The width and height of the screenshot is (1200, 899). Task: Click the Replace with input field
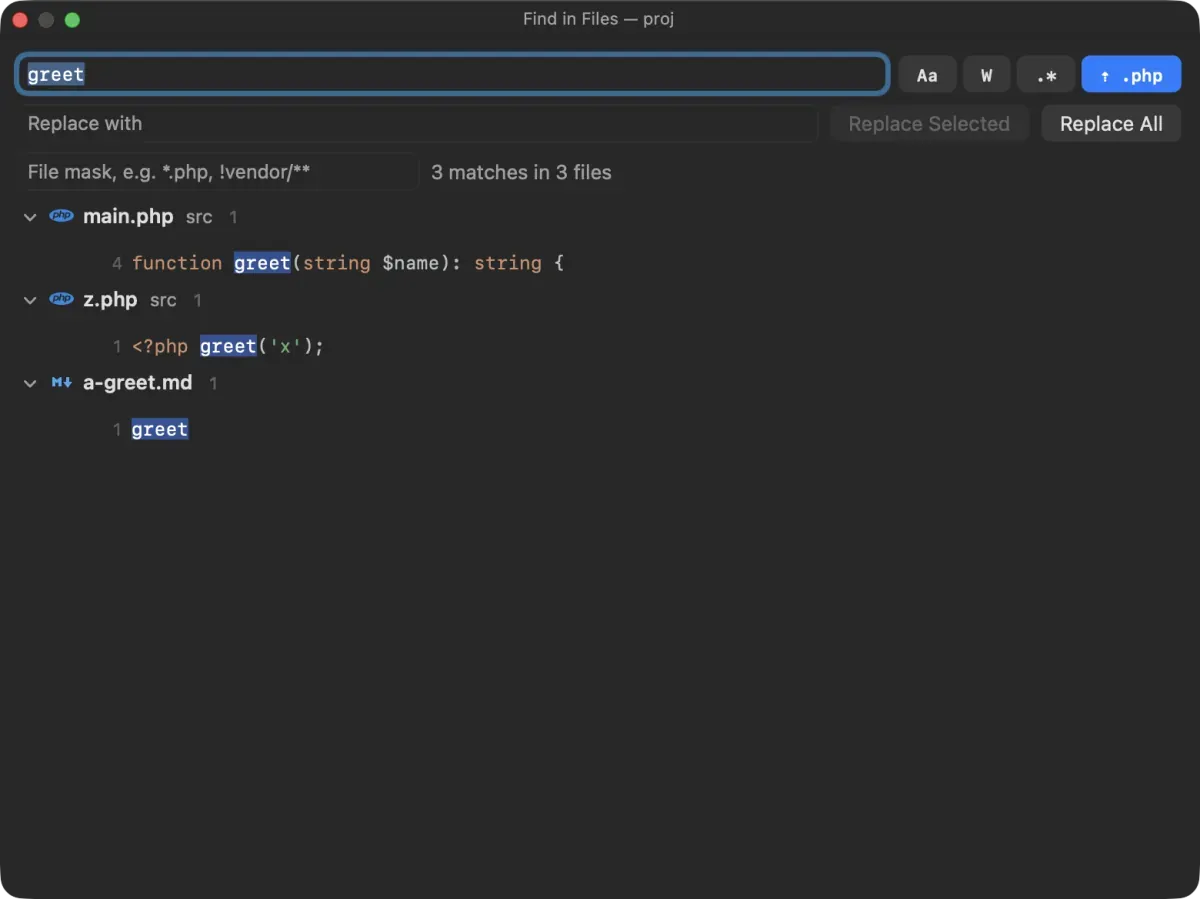click(x=420, y=124)
